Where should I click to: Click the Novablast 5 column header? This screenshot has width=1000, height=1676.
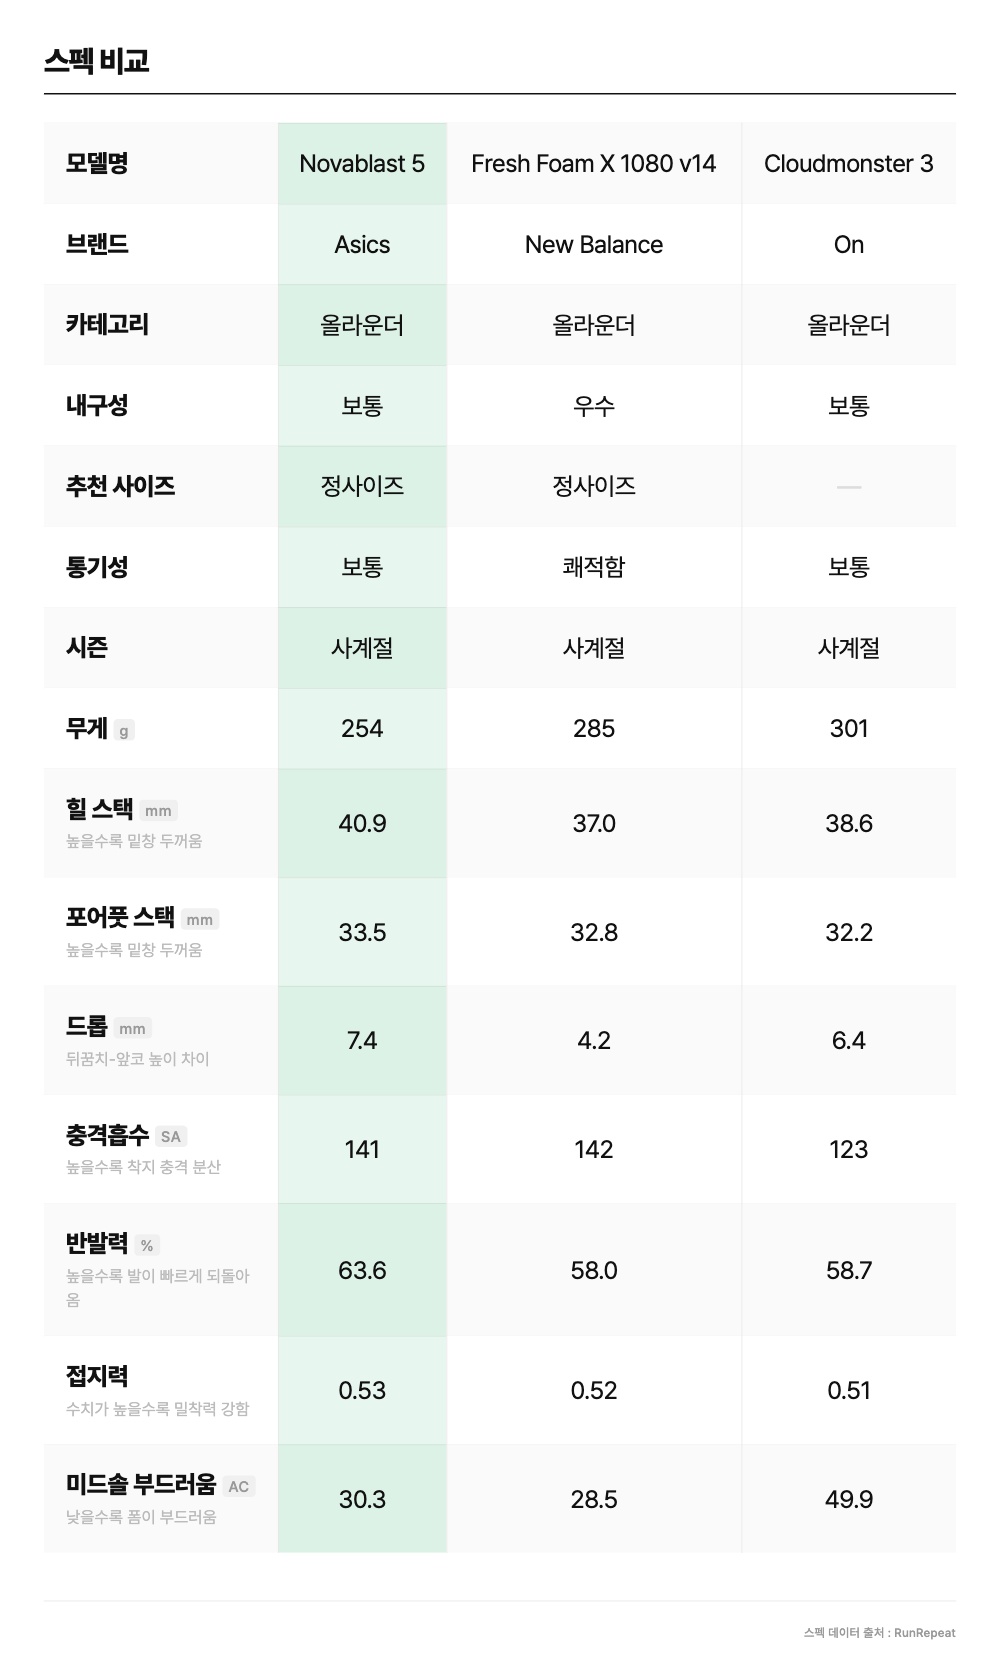(x=362, y=164)
